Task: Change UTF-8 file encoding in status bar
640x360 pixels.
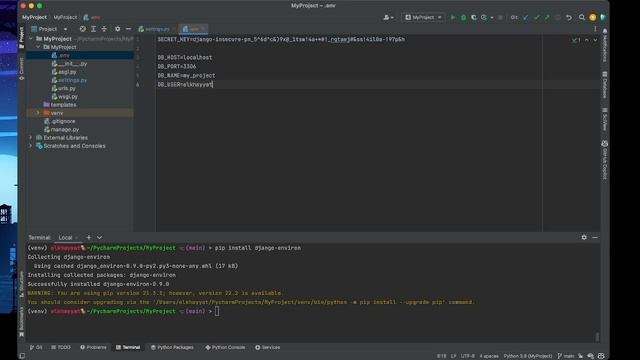Action: coord(468,356)
